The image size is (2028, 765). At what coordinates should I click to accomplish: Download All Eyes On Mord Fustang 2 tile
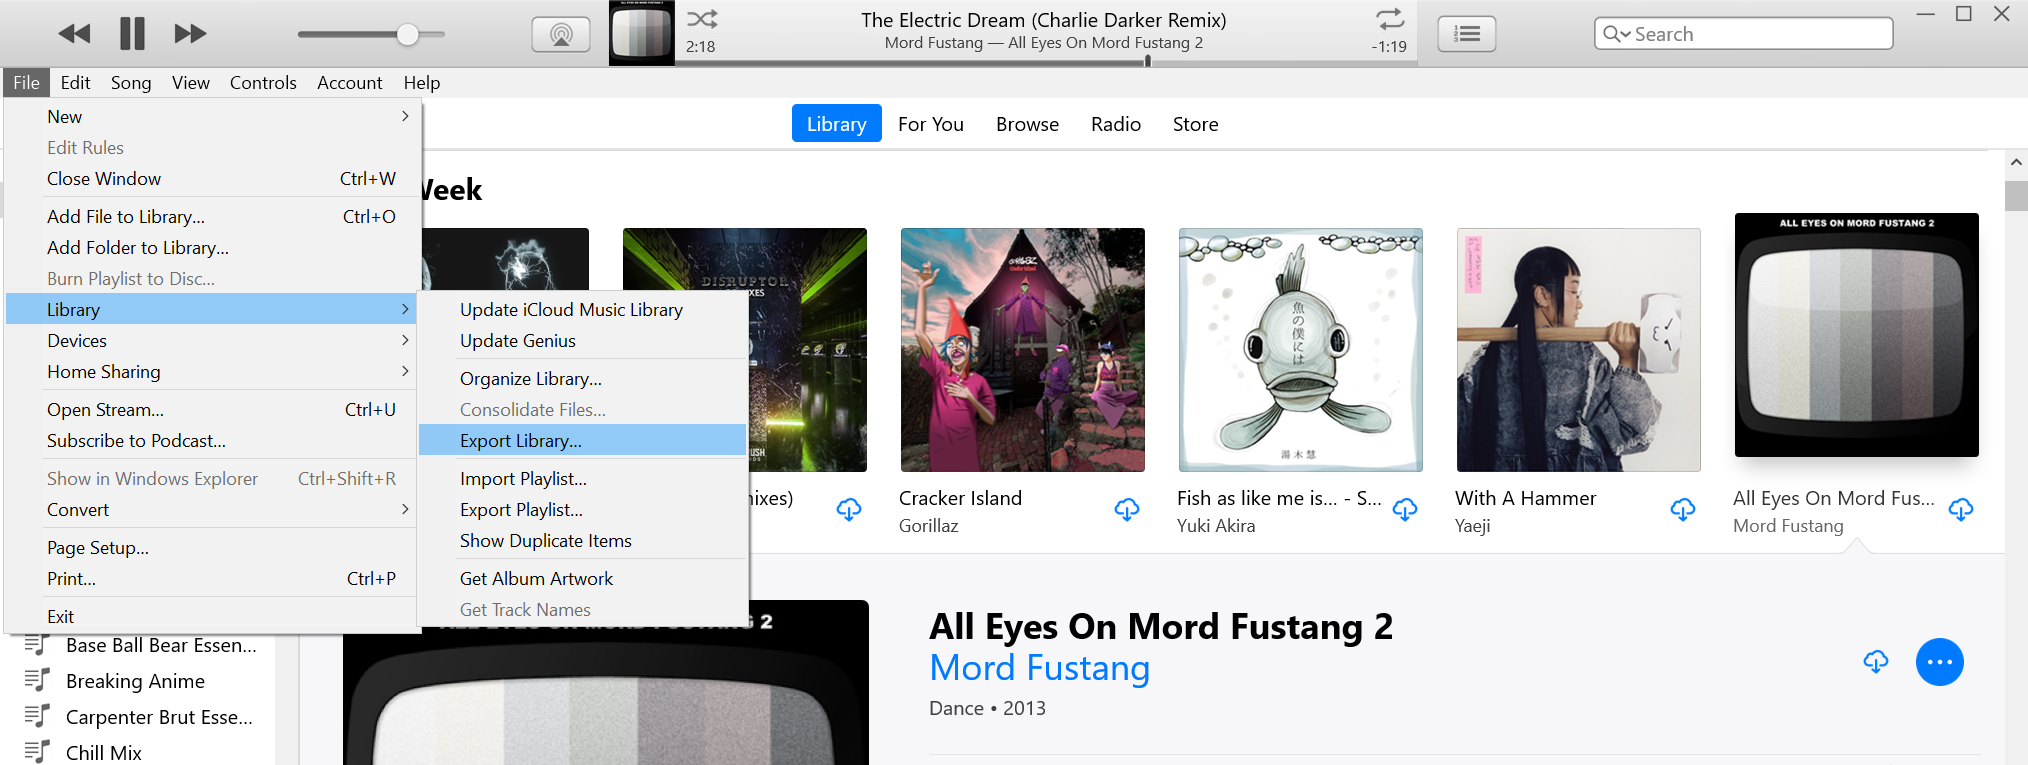tap(1961, 510)
